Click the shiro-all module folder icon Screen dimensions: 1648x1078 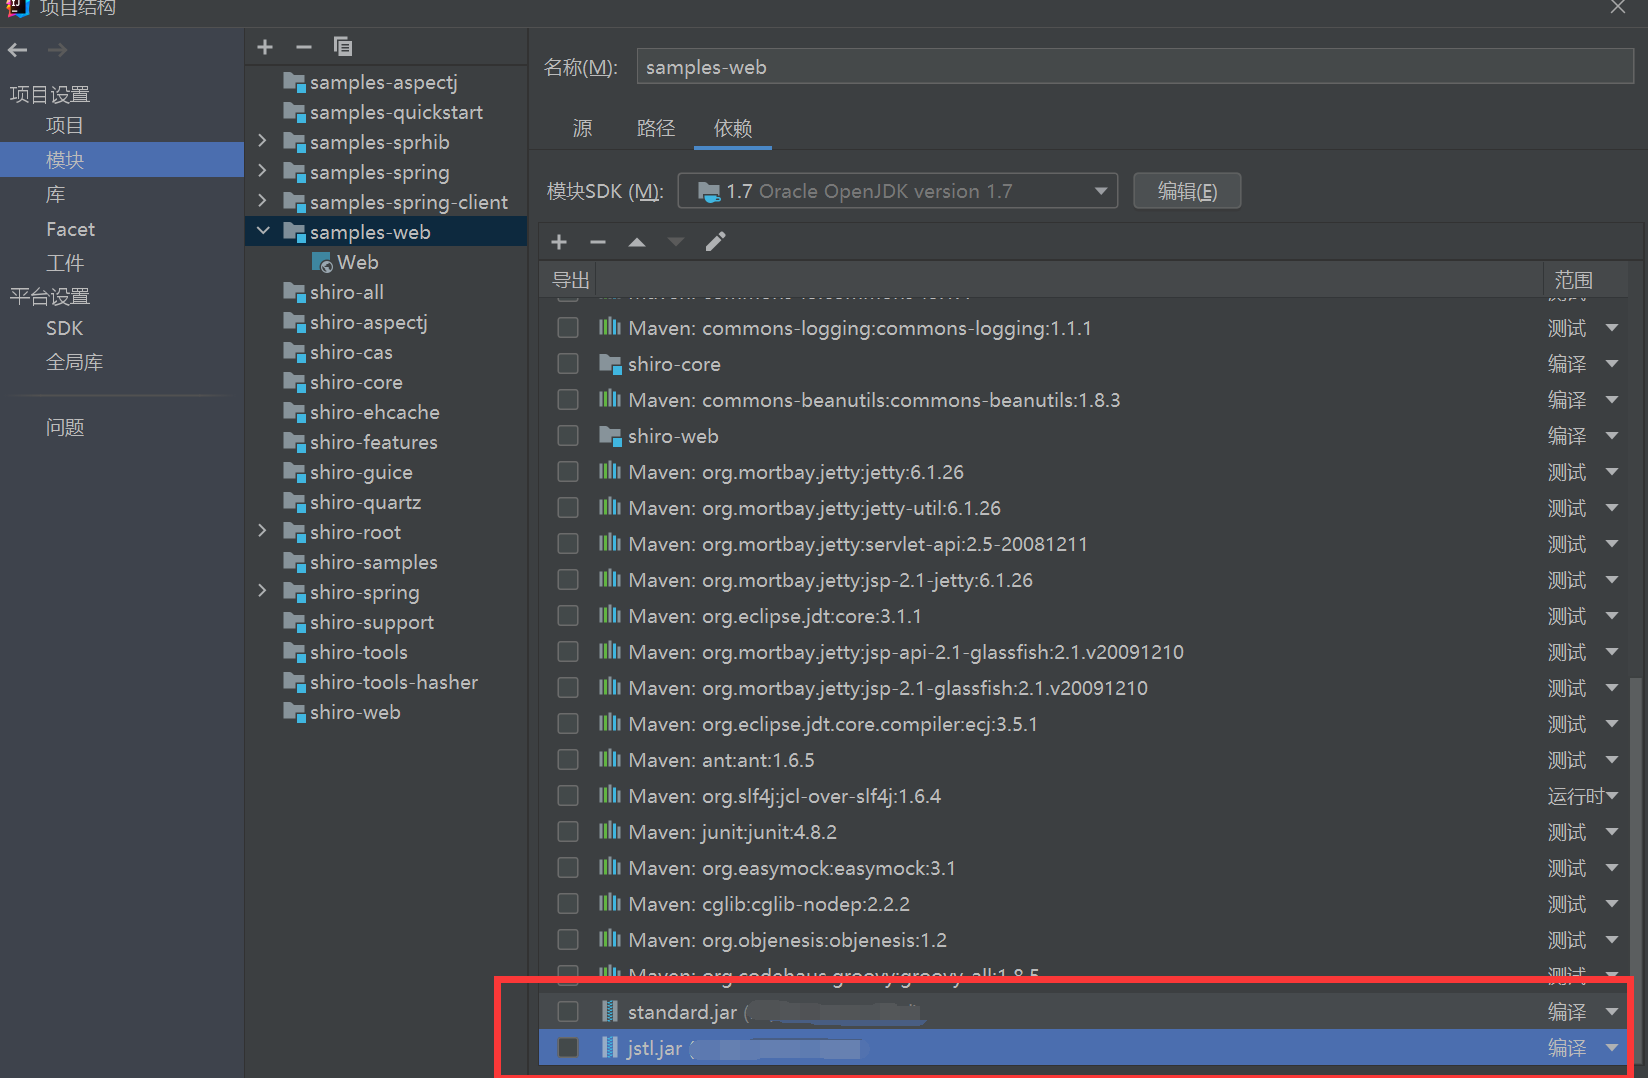(294, 292)
